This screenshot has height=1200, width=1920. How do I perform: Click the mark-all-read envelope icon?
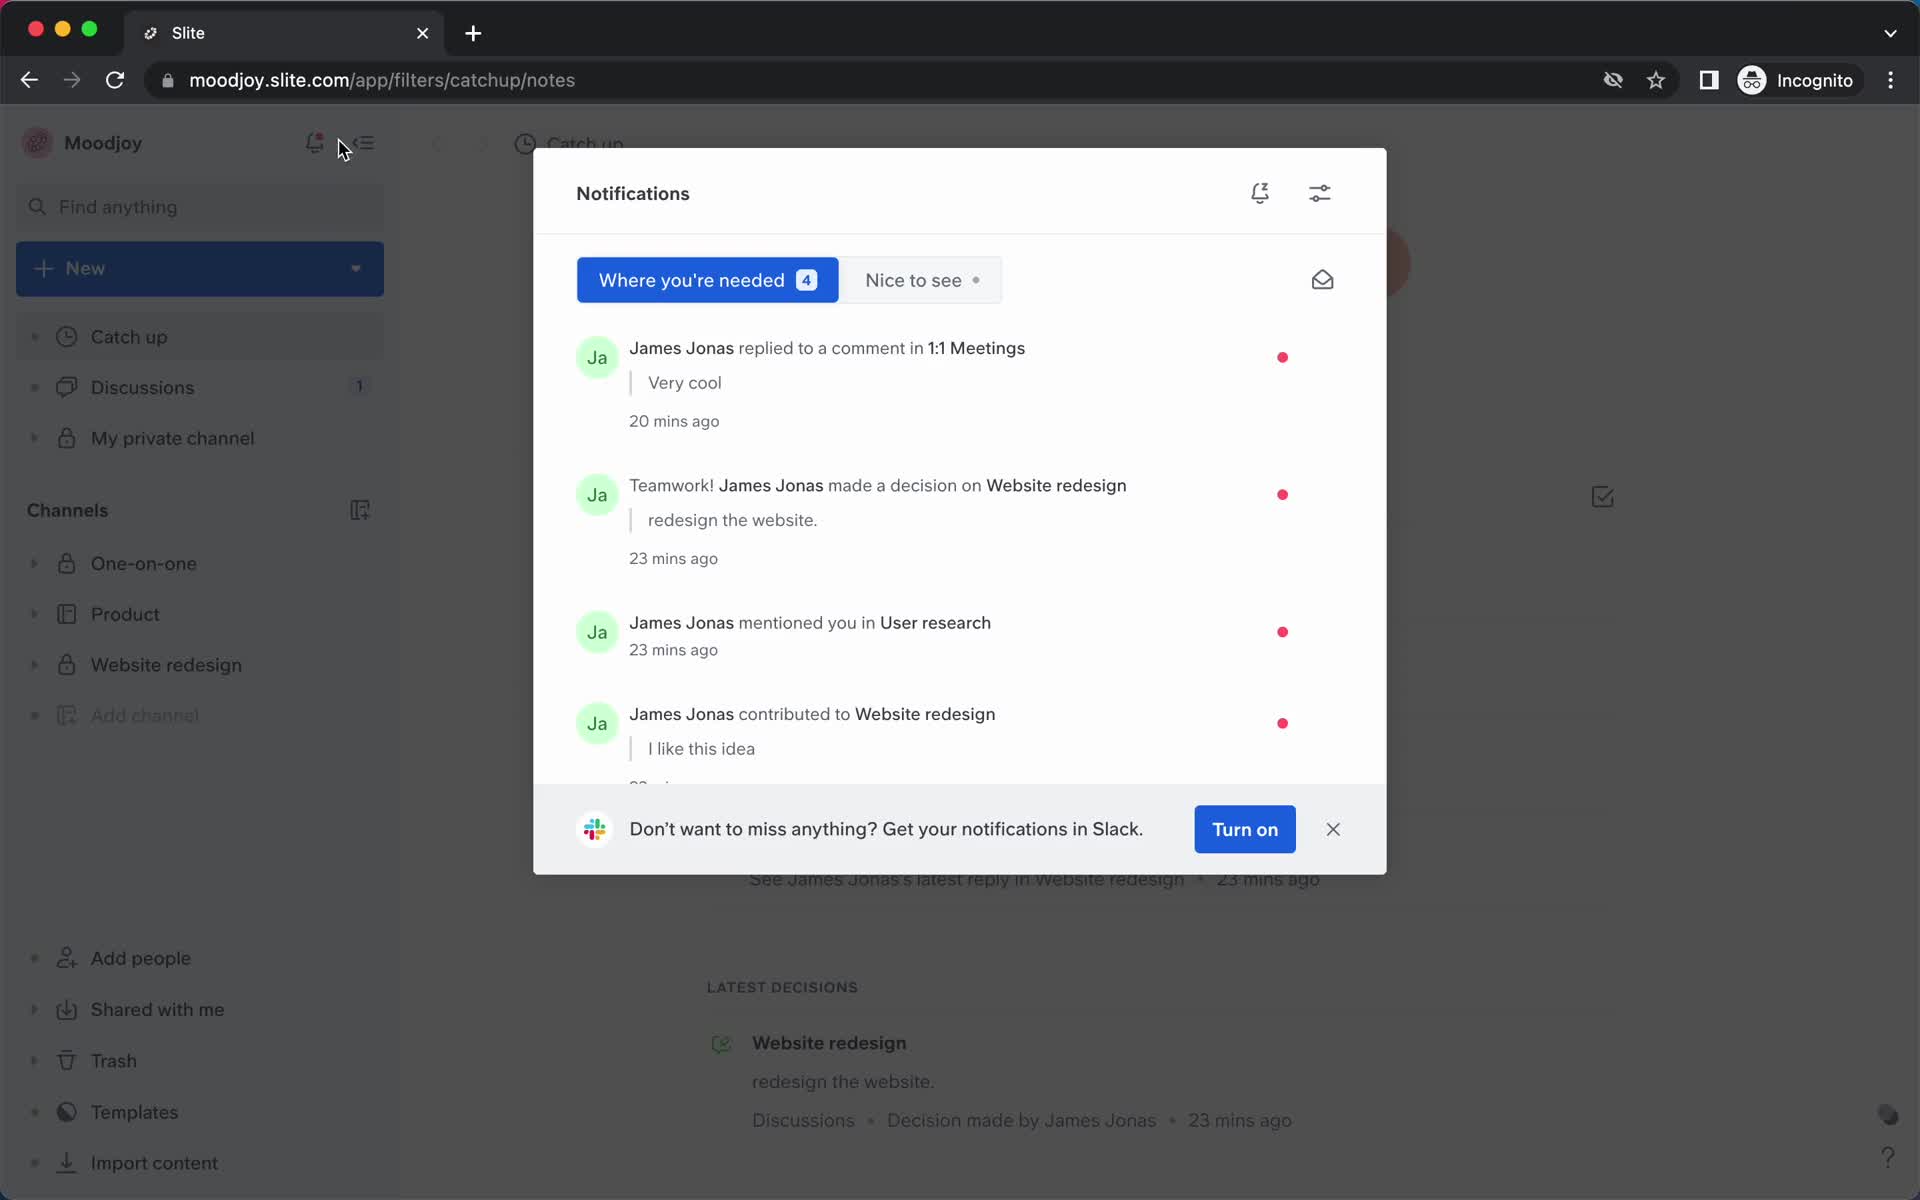[x=1320, y=279]
